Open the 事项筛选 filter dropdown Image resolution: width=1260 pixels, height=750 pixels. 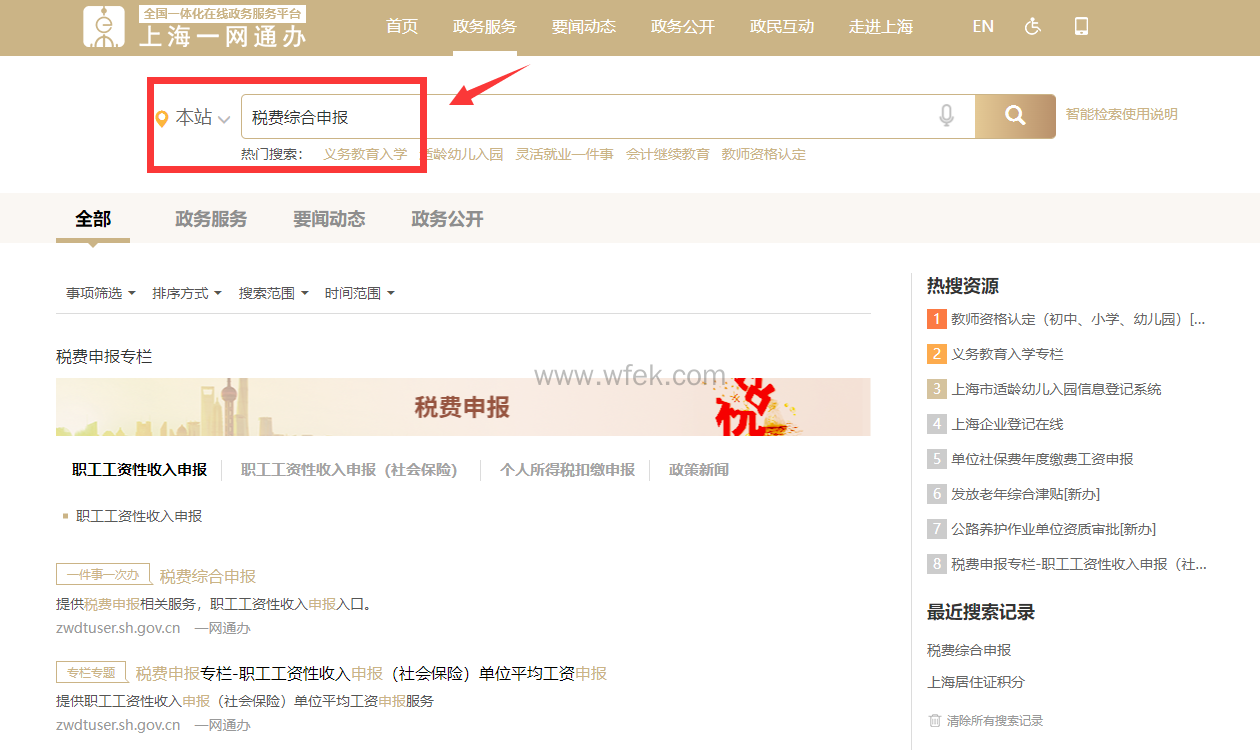click(100, 293)
